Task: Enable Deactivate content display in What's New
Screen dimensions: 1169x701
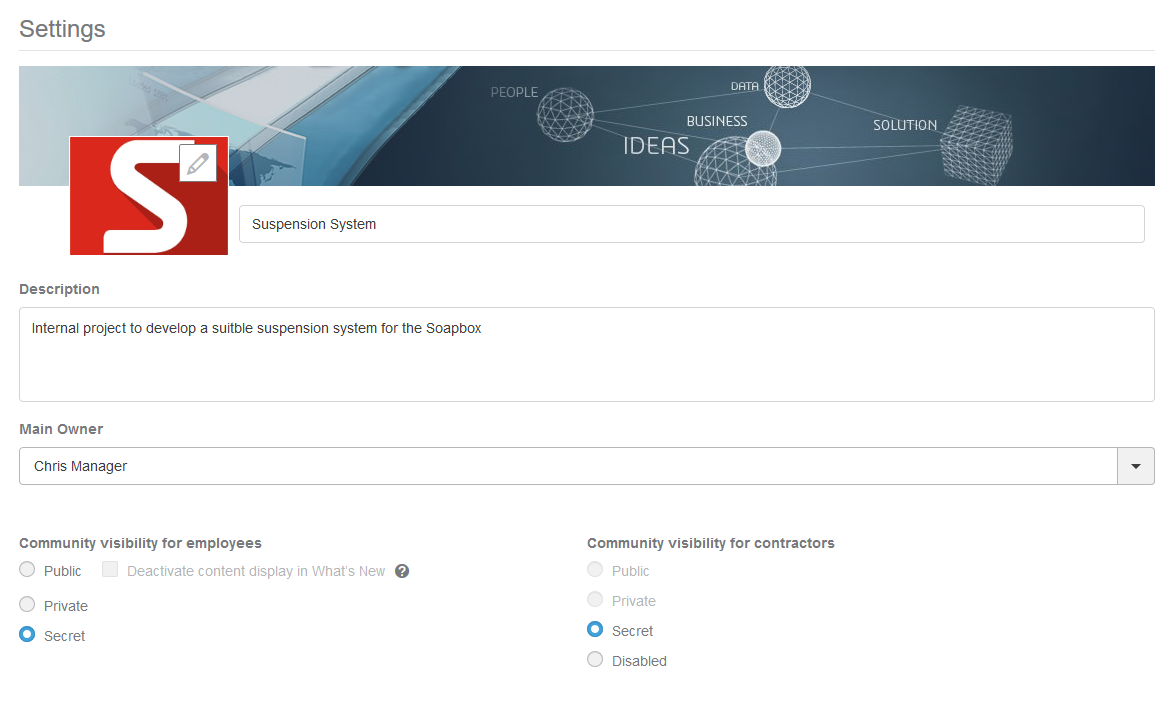Action: coord(110,570)
